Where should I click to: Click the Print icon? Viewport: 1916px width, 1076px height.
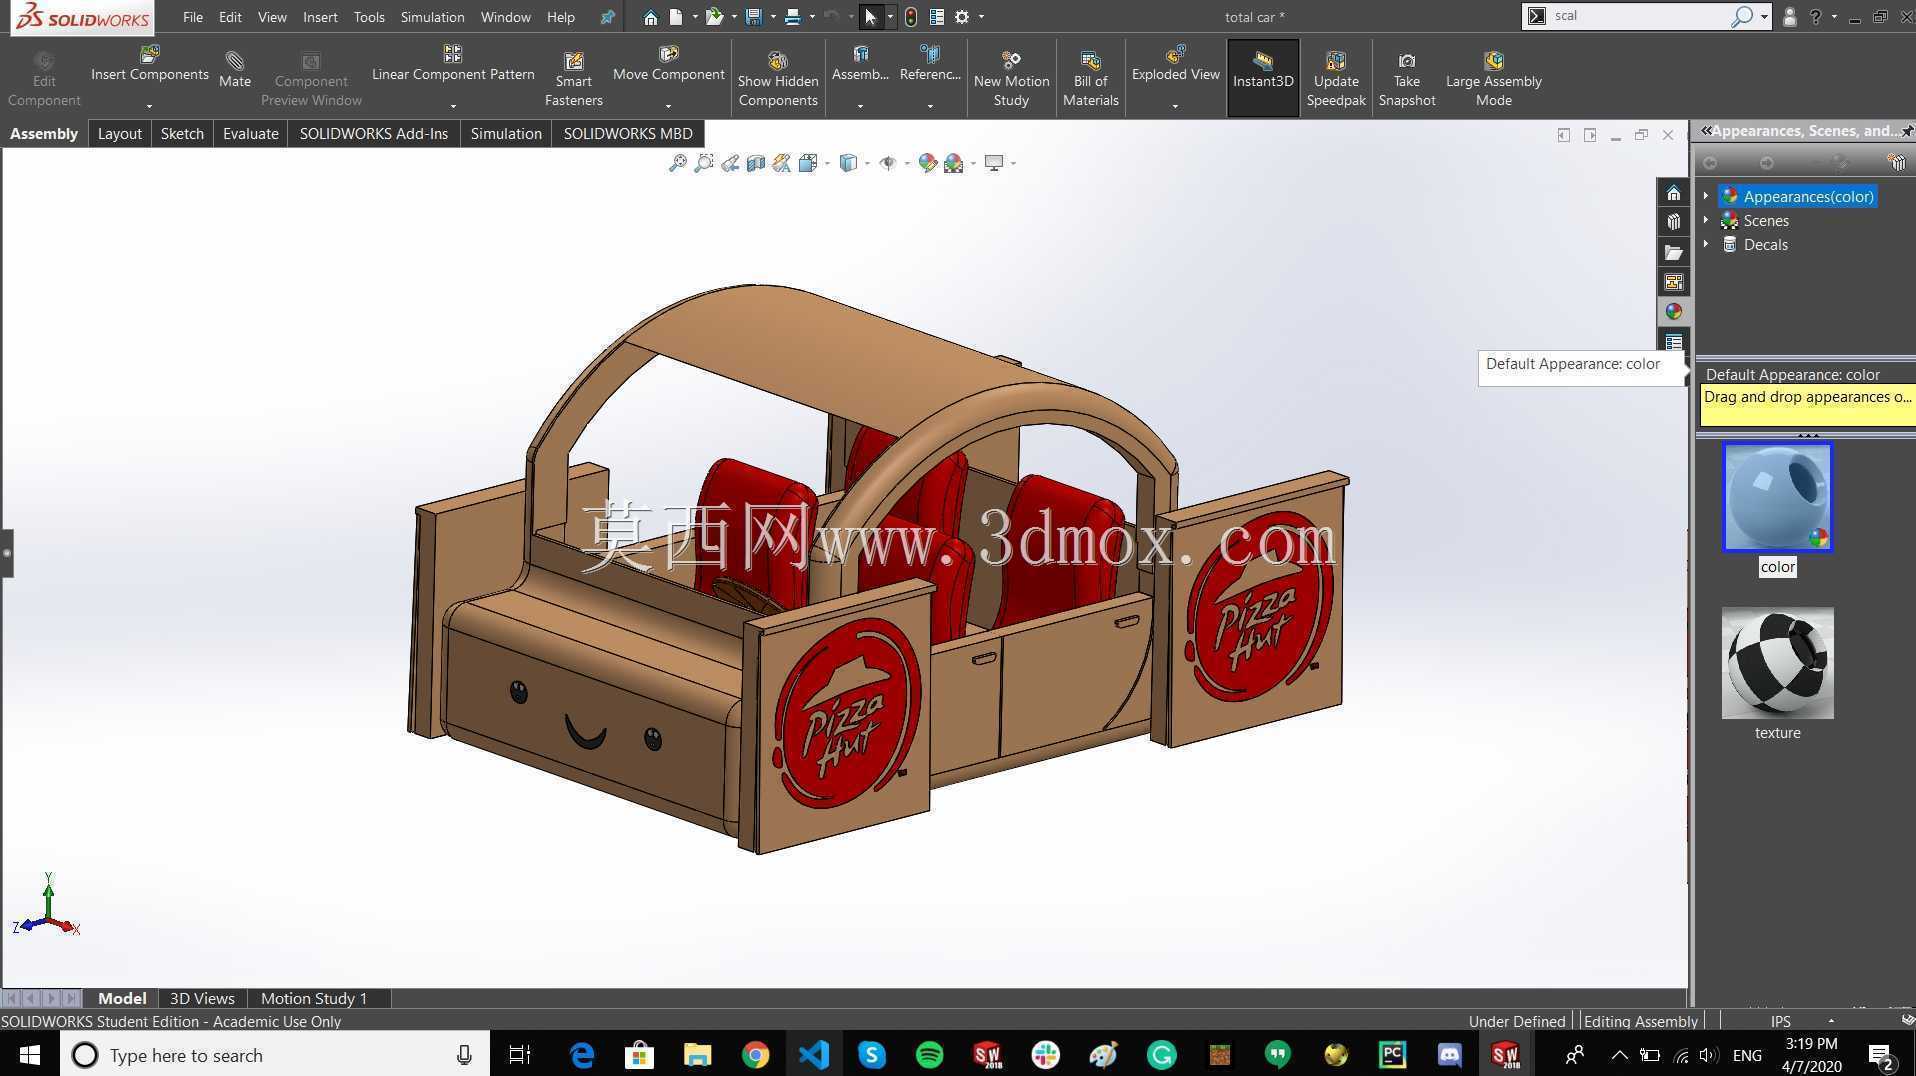[793, 17]
